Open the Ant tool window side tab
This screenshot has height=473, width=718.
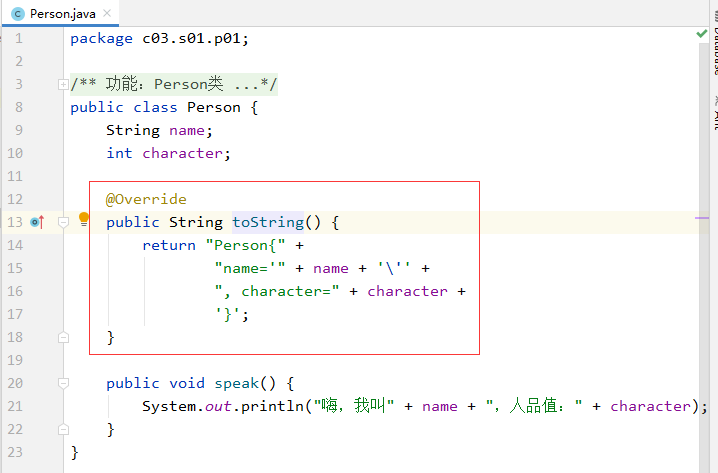(x=715, y=112)
